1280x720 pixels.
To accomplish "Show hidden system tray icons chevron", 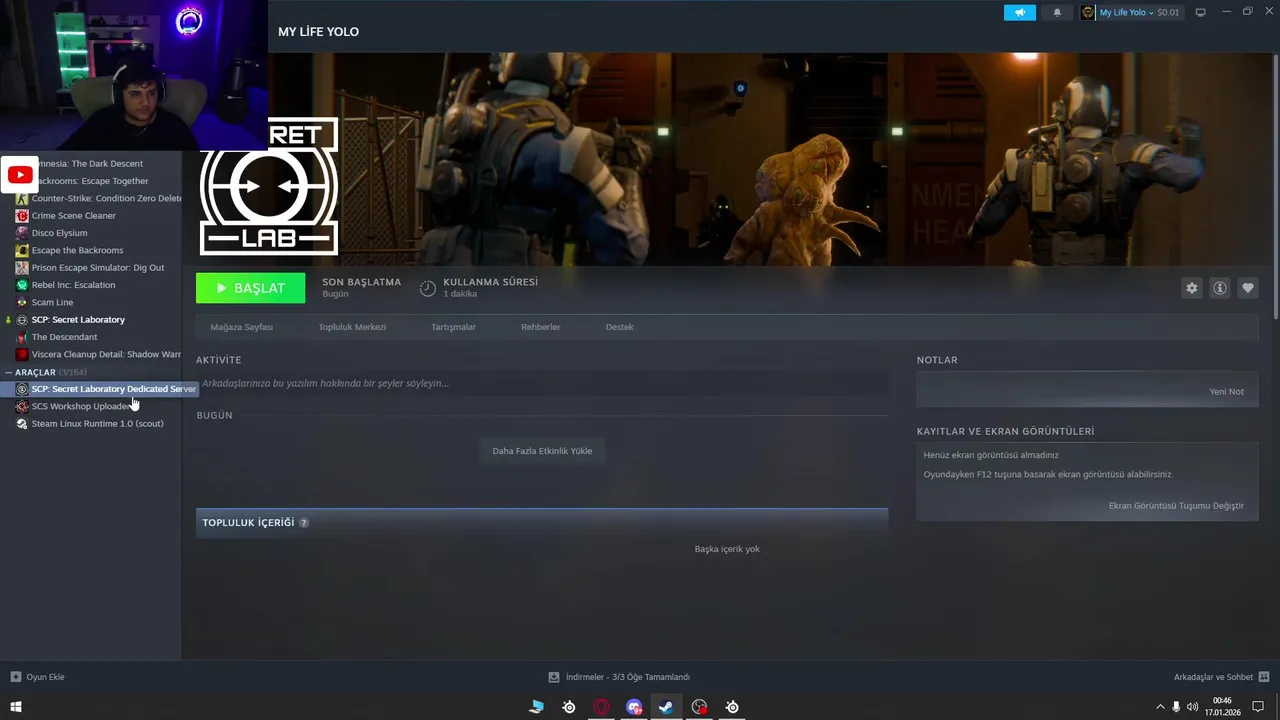I will click(1161, 707).
